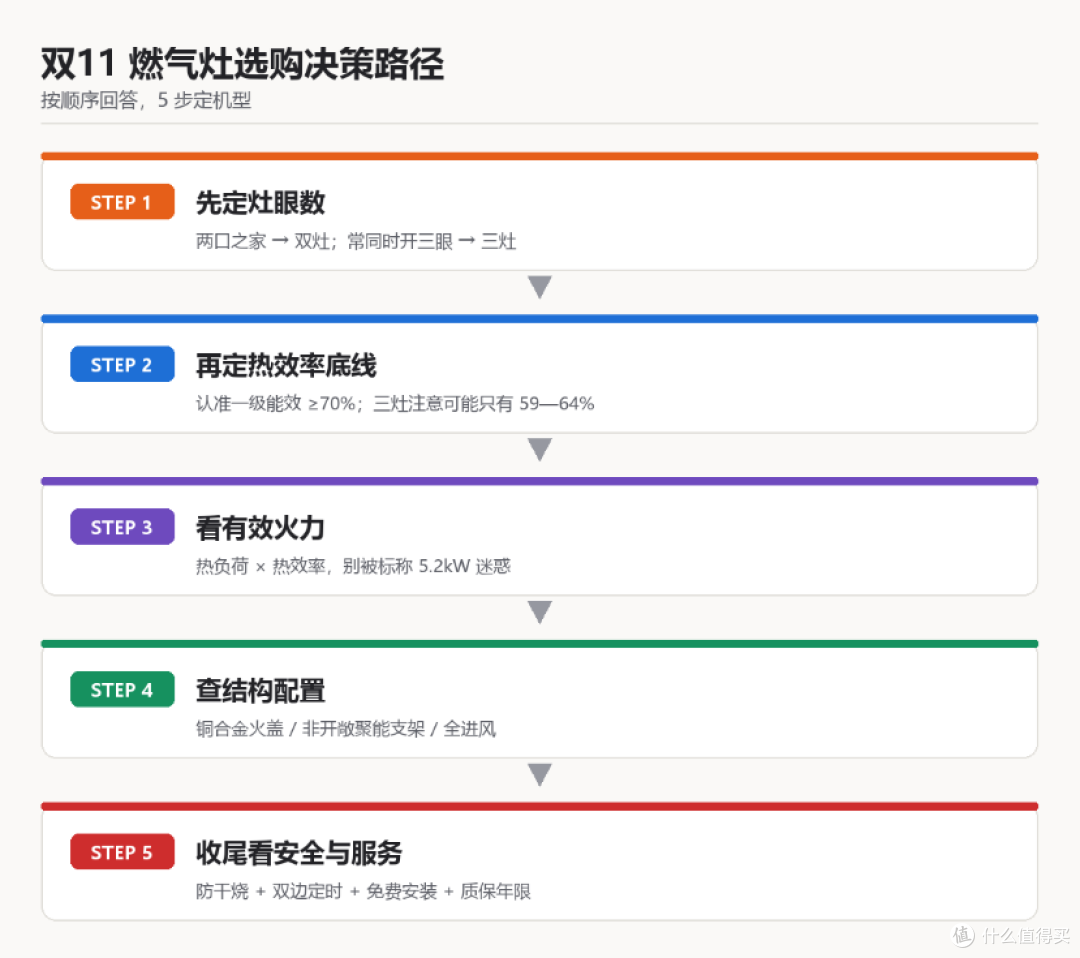The image size is (1080, 958).
Task: Click the purple STEP 3 badge
Action: pos(122,527)
